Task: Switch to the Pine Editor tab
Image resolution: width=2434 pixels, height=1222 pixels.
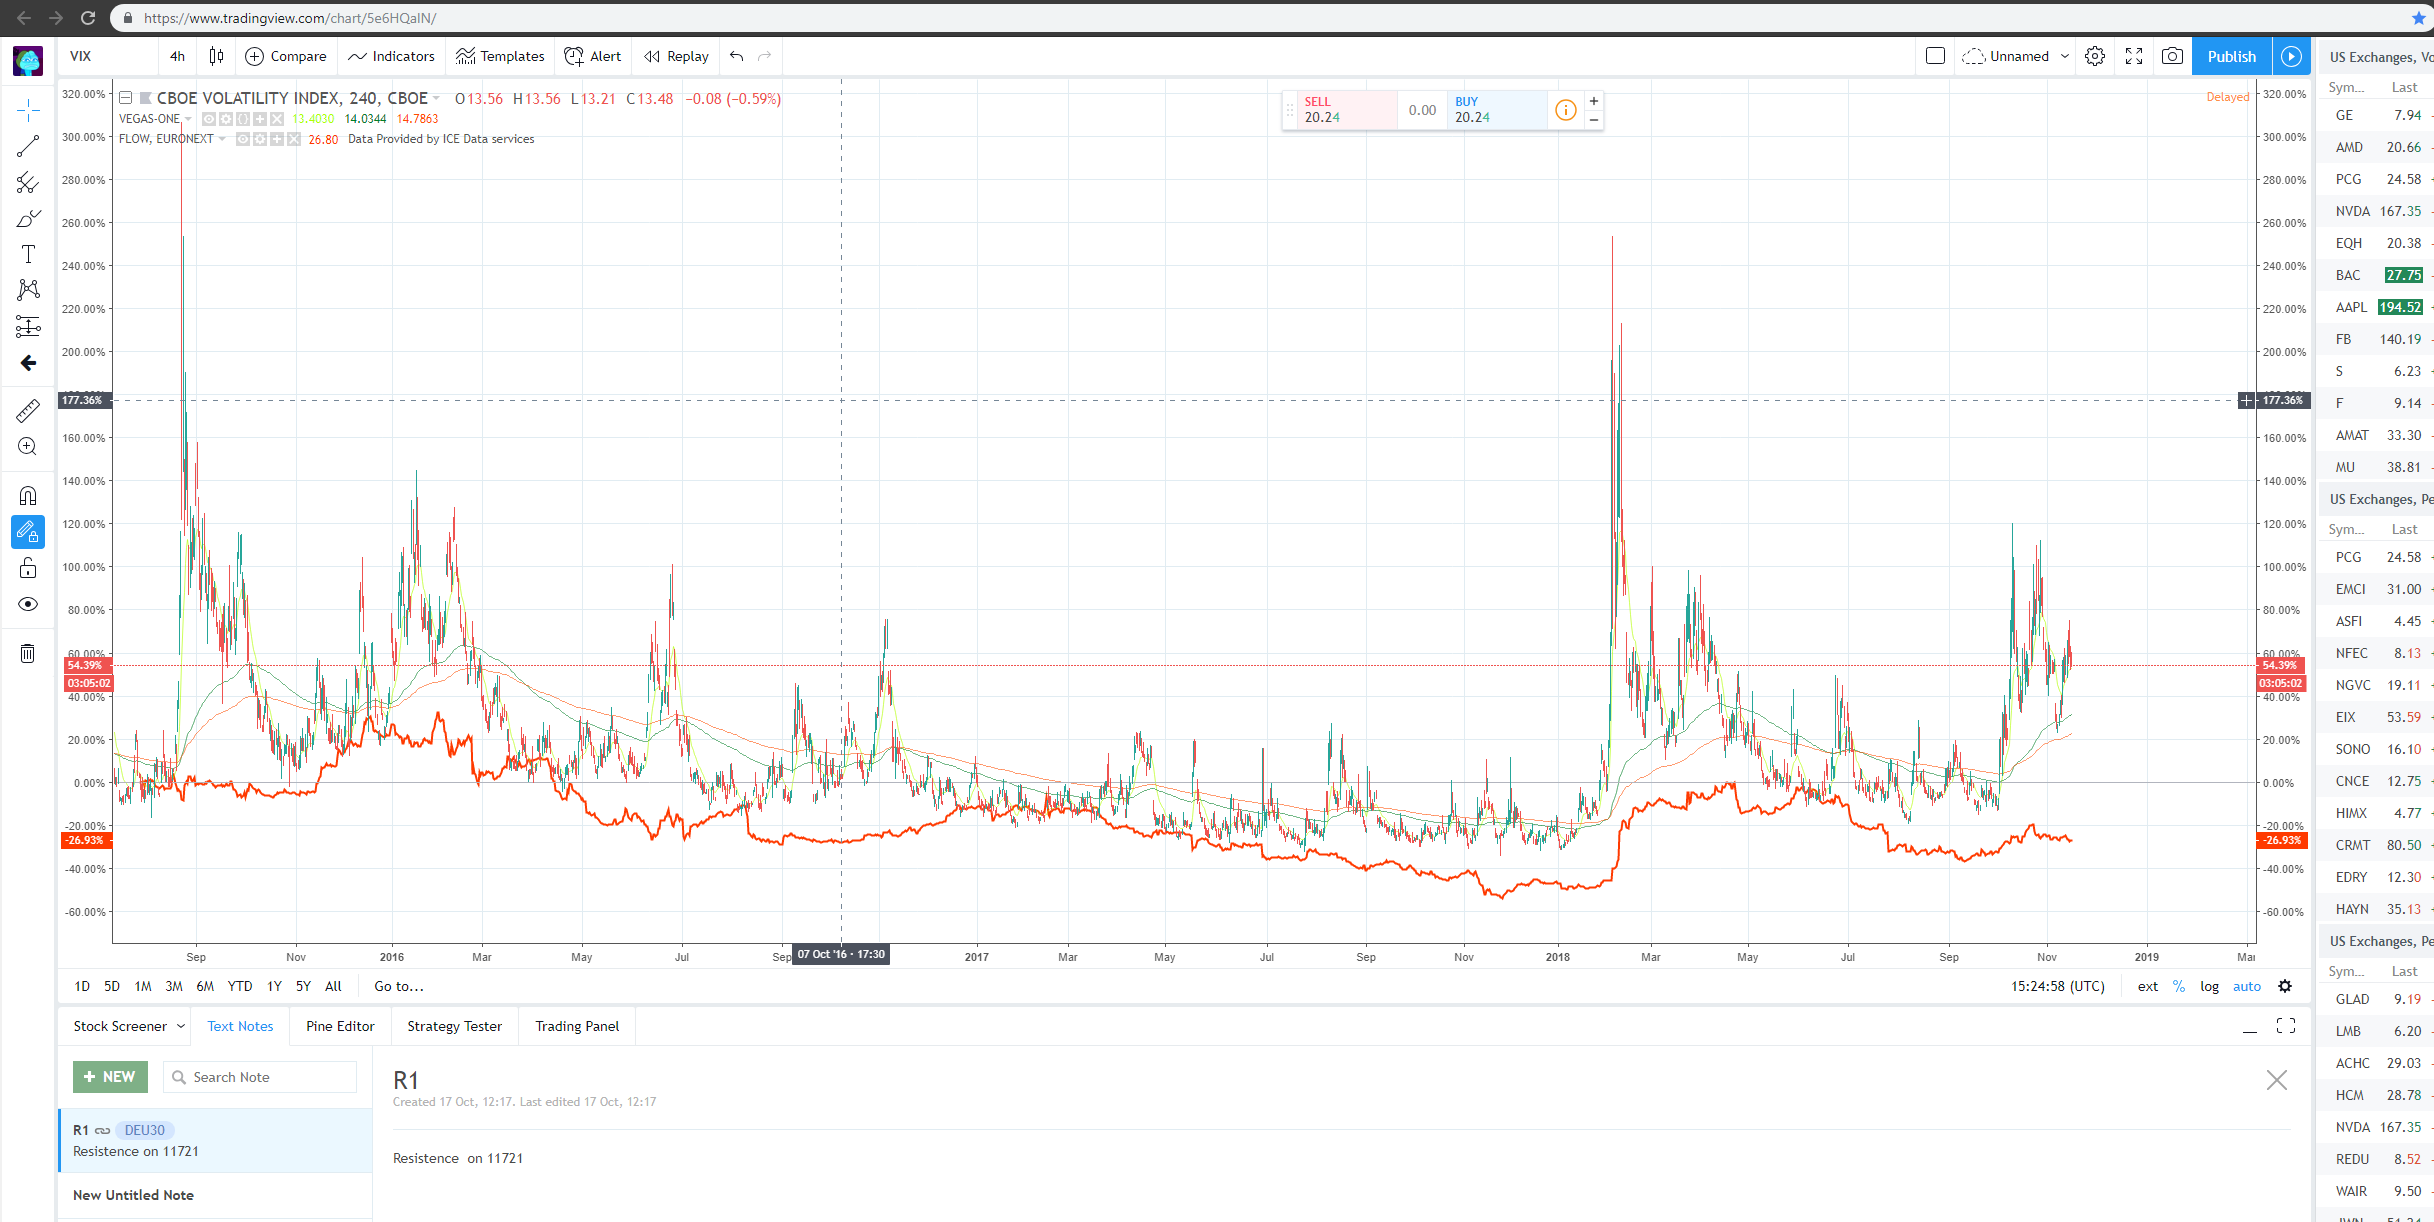Action: point(340,1026)
